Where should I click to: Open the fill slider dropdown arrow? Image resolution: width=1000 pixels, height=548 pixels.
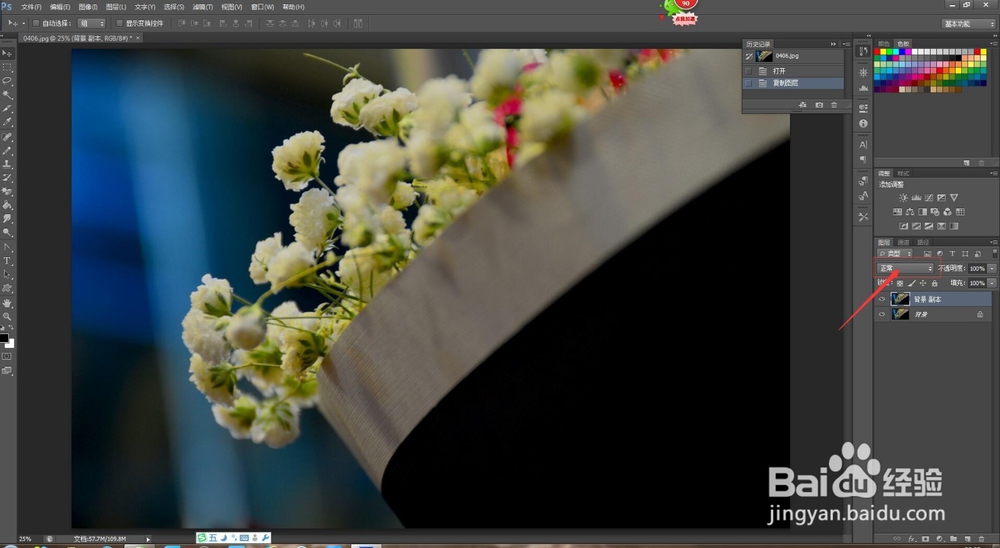992,283
